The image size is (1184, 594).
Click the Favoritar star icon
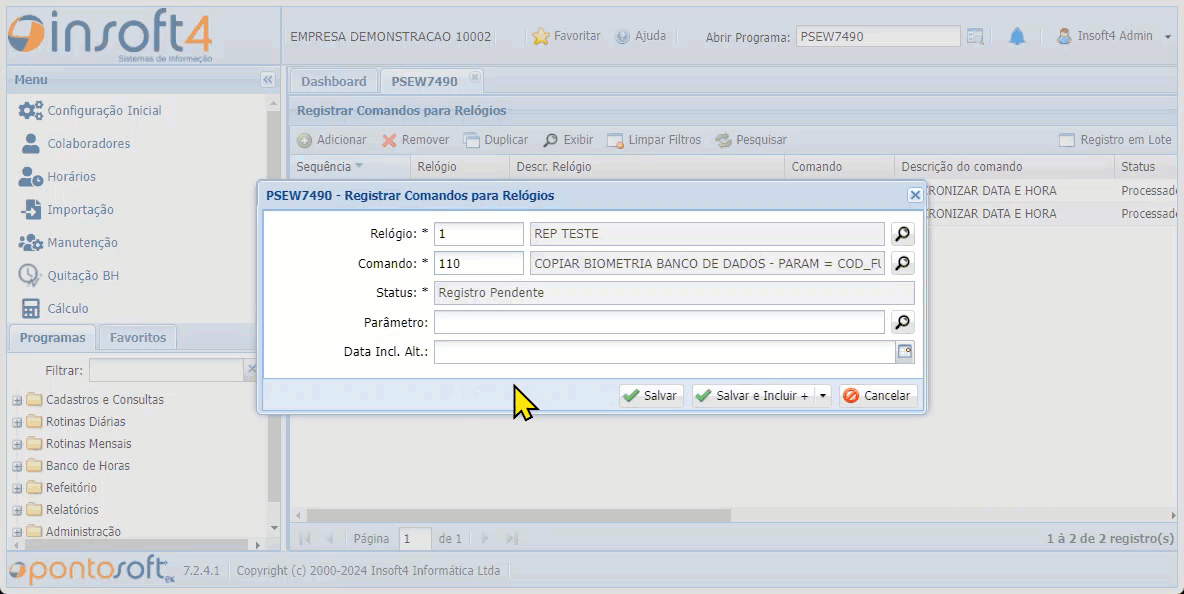[541, 37]
